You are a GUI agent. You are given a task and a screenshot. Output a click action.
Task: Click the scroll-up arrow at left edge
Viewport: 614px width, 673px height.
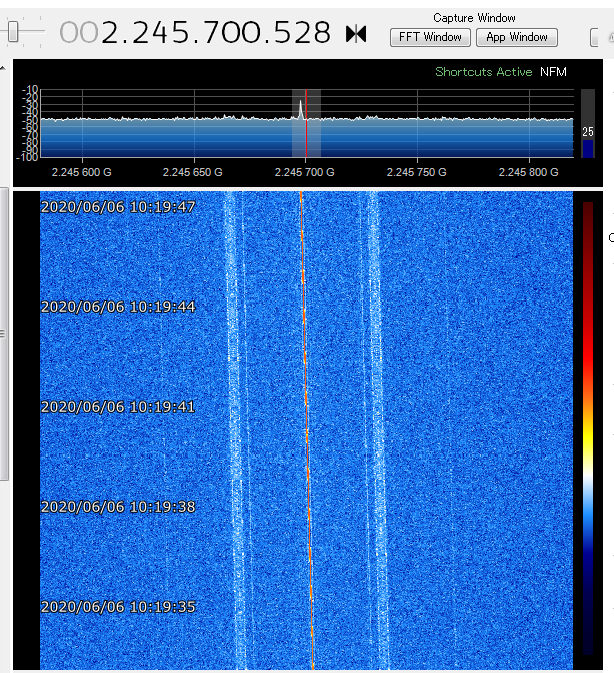click(x=3, y=68)
